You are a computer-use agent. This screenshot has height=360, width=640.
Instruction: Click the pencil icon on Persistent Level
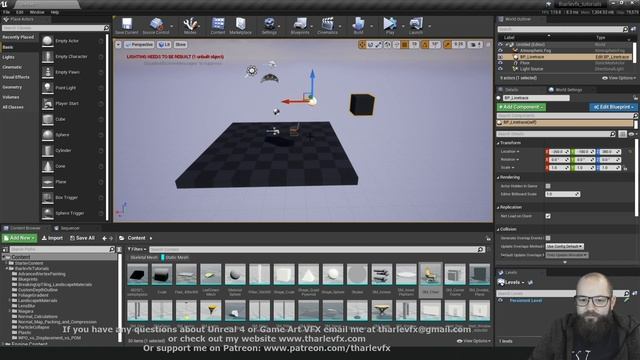click(627, 300)
